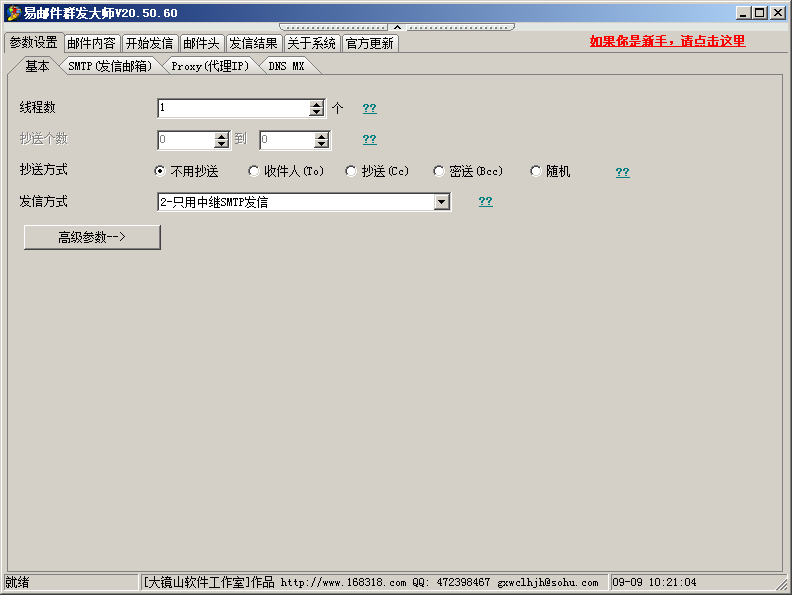Click the 就绪 status bar text

click(18, 582)
